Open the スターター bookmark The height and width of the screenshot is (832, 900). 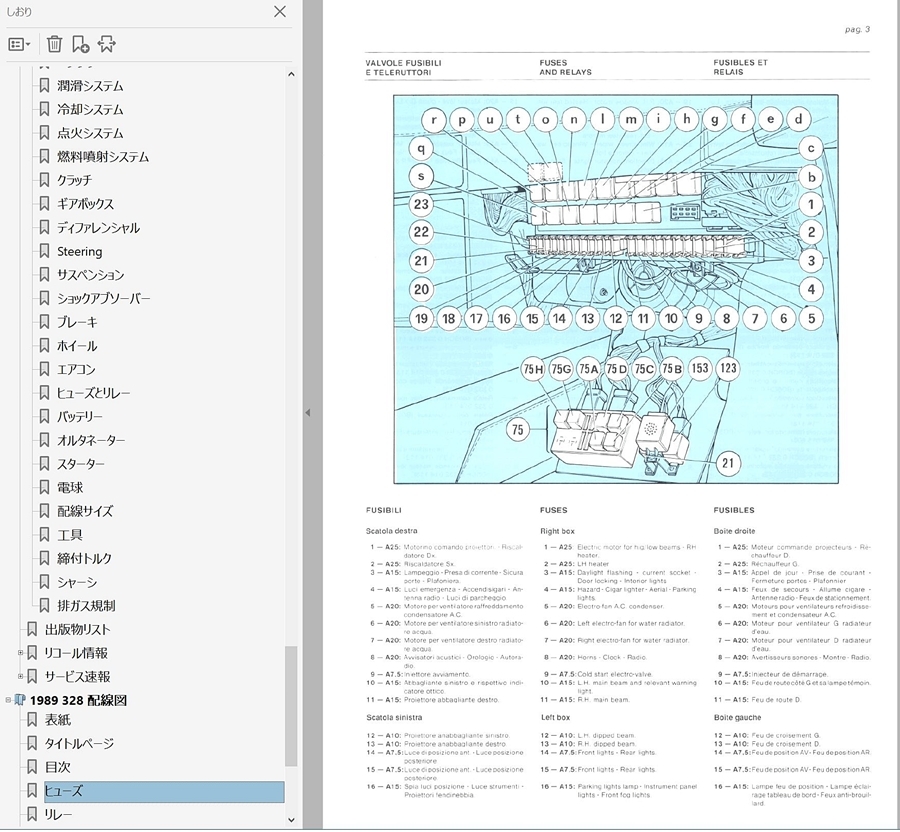(80, 464)
